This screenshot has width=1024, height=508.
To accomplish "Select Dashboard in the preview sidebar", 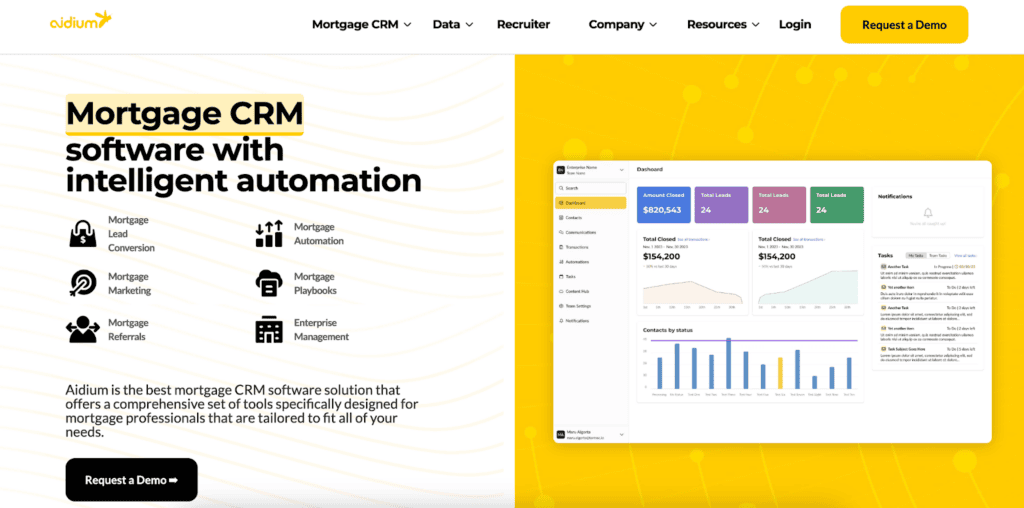I will pos(590,203).
